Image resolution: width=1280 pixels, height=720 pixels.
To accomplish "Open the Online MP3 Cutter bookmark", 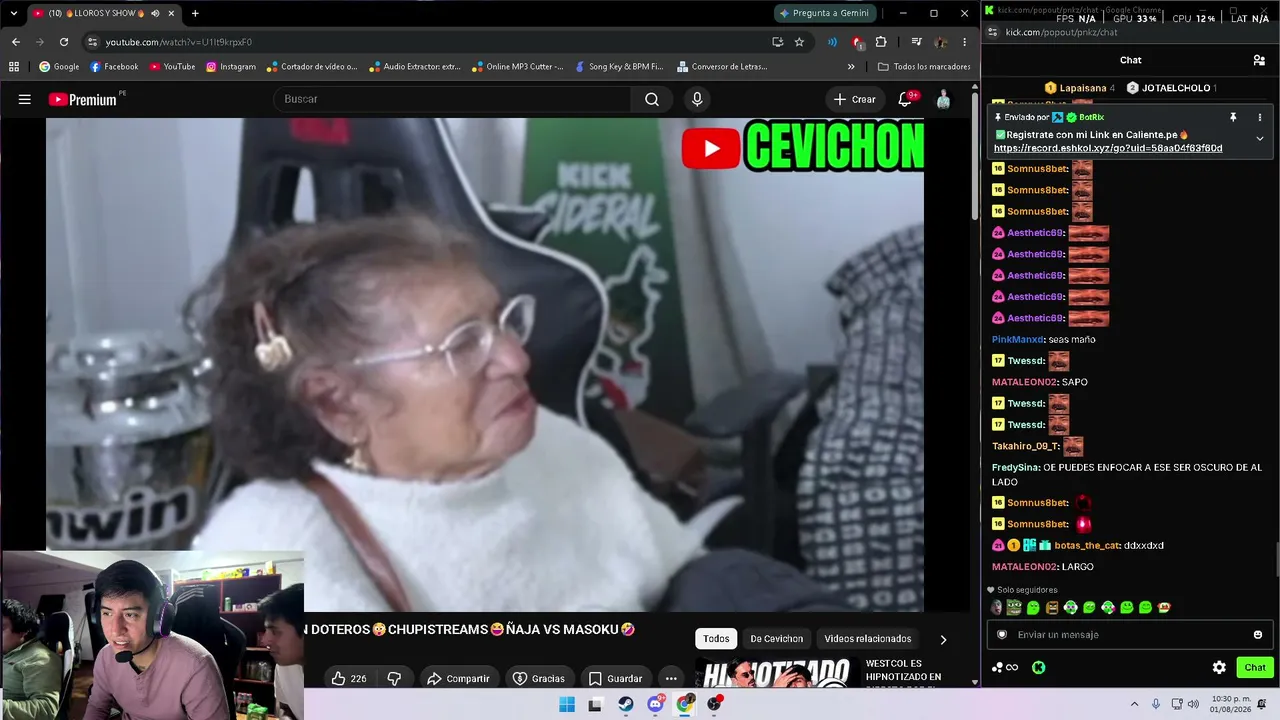I will 517,67.
